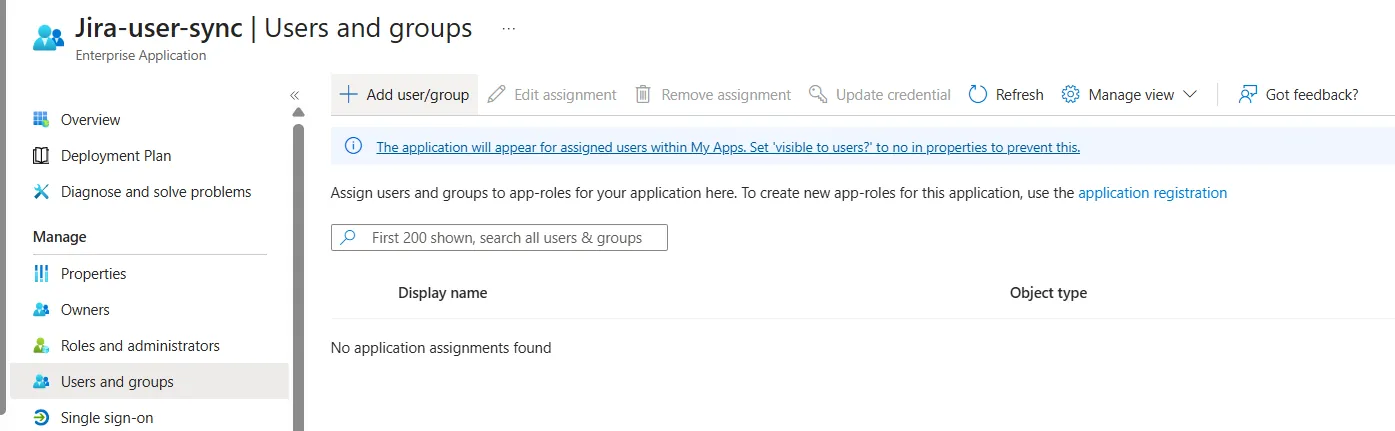Click sidebar scrollbar up arrow
The image size is (1395, 431).
tap(298, 112)
